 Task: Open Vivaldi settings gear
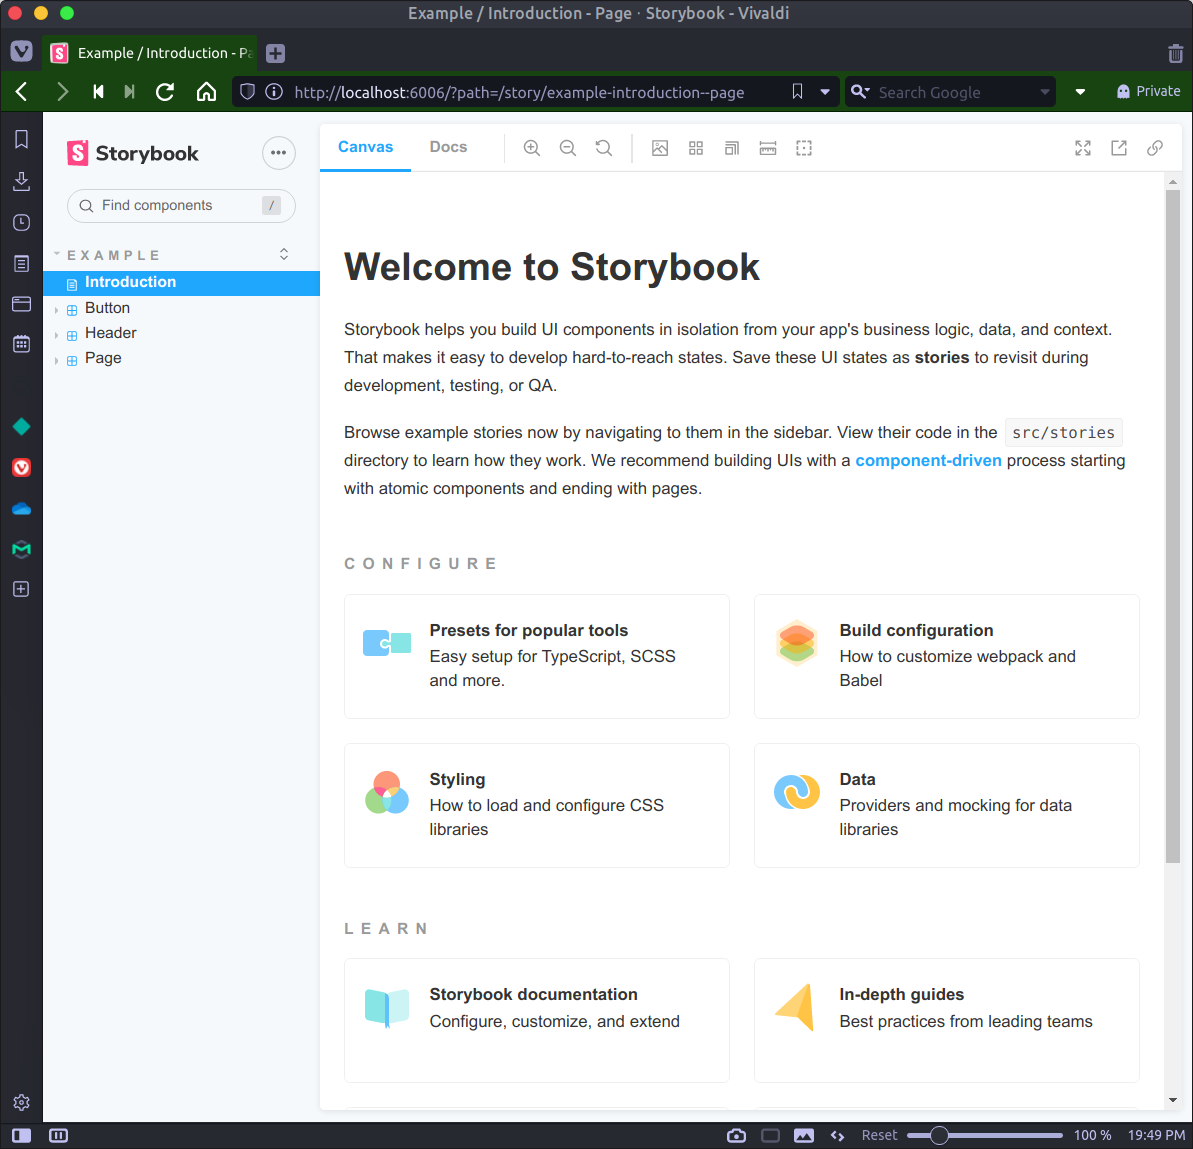[x=21, y=1102]
